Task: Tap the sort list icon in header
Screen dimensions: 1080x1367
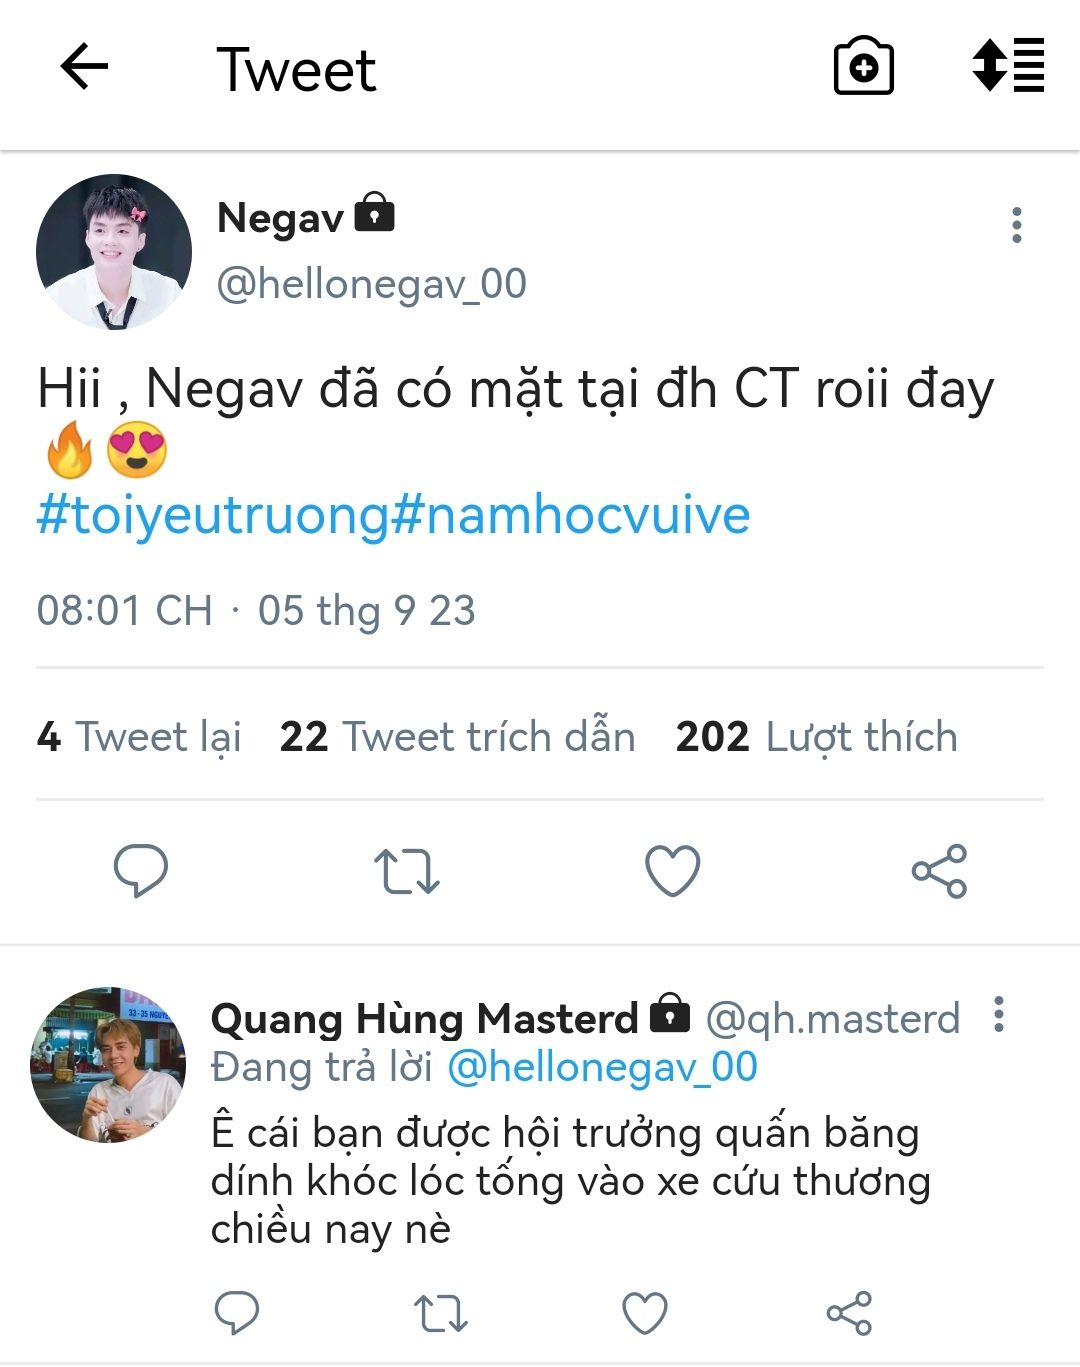Action: tap(1008, 66)
